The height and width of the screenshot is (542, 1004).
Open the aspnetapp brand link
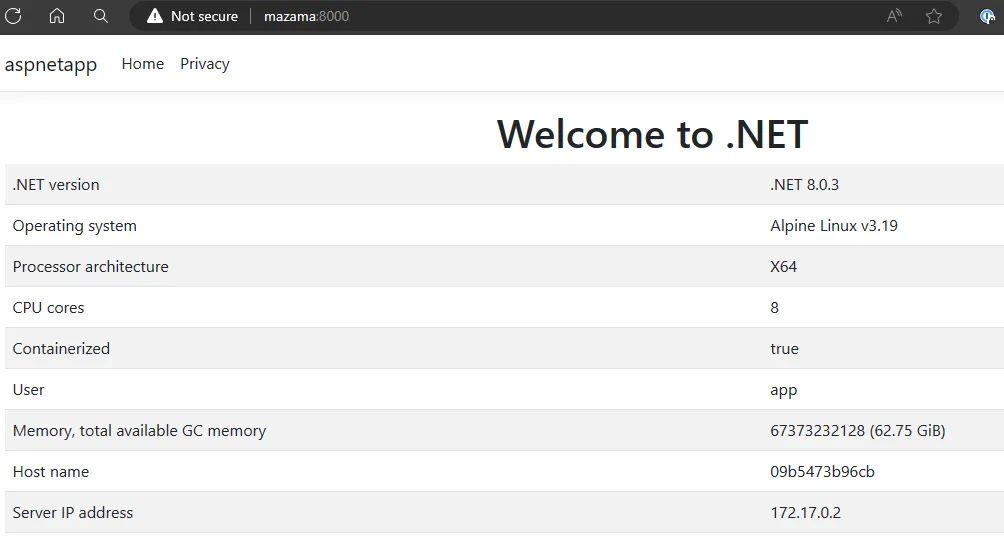pyautogui.click(x=51, y=65)
